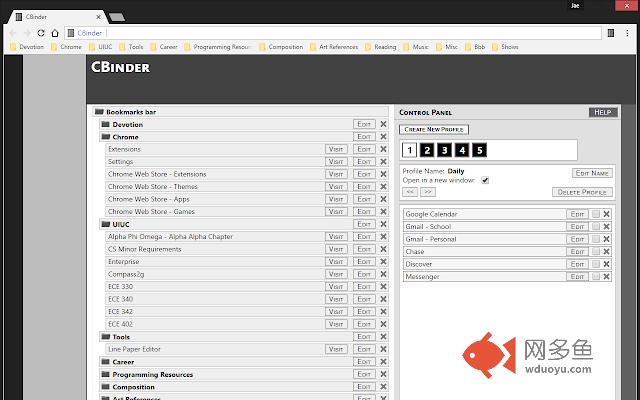The image size is (640, 400).
Task: Reload the page with the browser refresh icon
Action: tap(41, 33)
